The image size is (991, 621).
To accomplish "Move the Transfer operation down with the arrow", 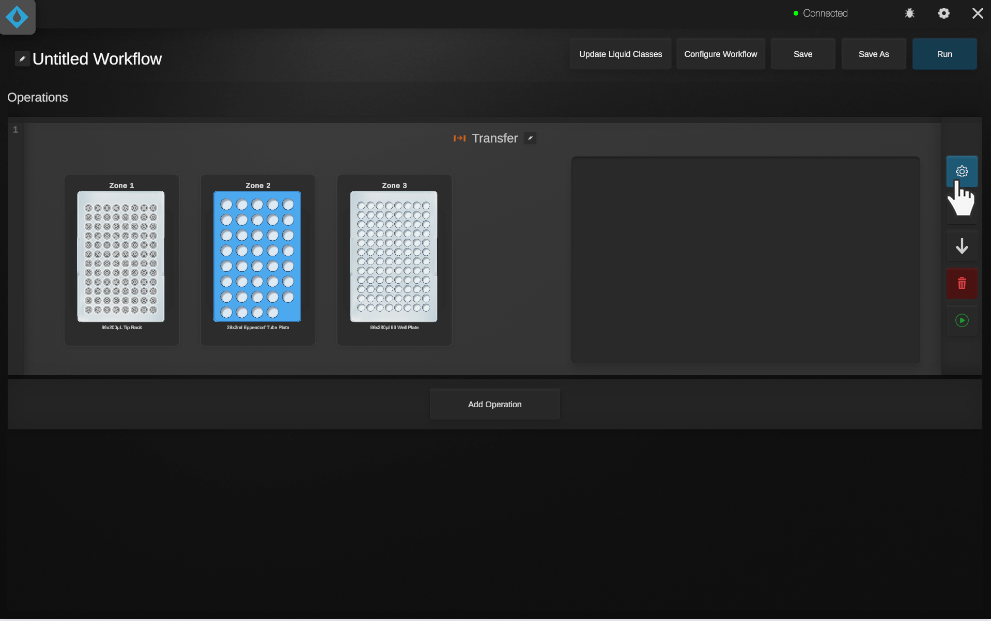I will click(961, 246).
